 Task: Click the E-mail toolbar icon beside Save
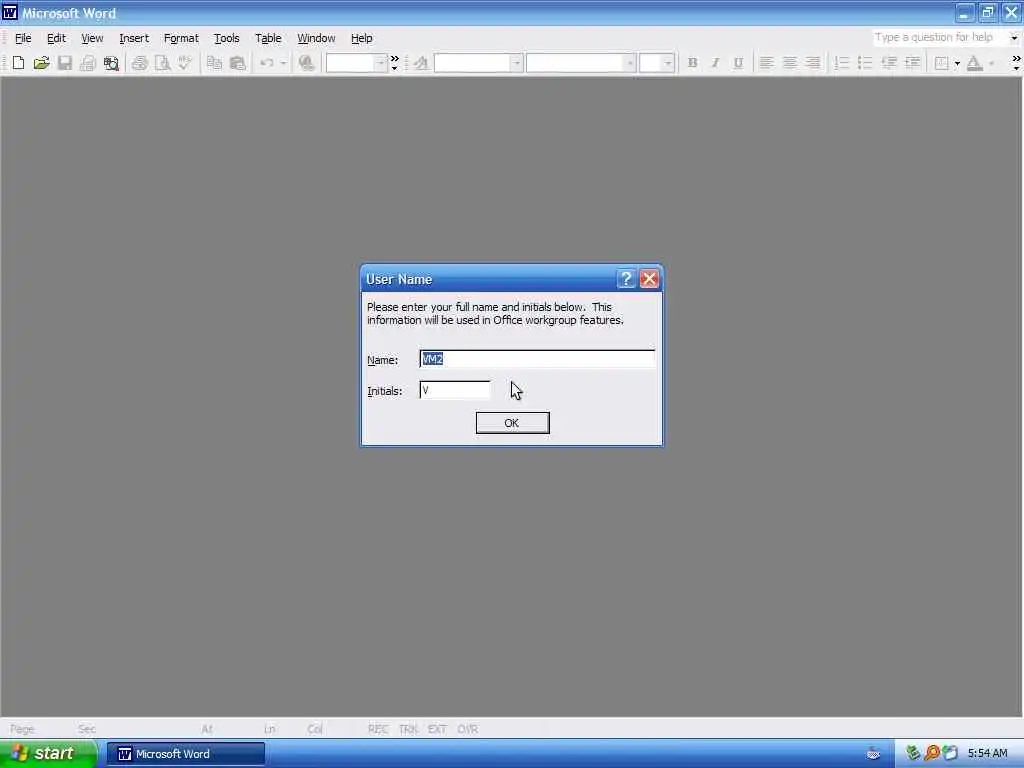point(88,63)
